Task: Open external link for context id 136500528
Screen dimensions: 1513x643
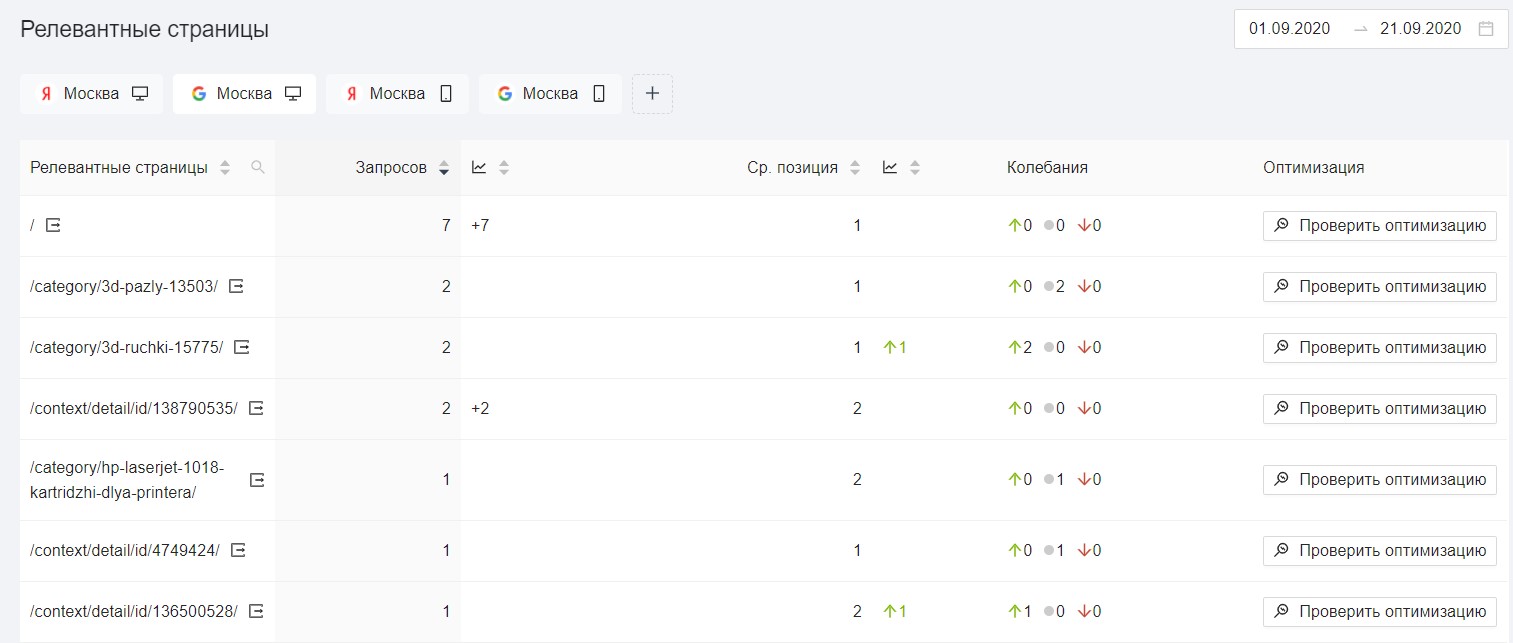Action: [x=256, y=611]
